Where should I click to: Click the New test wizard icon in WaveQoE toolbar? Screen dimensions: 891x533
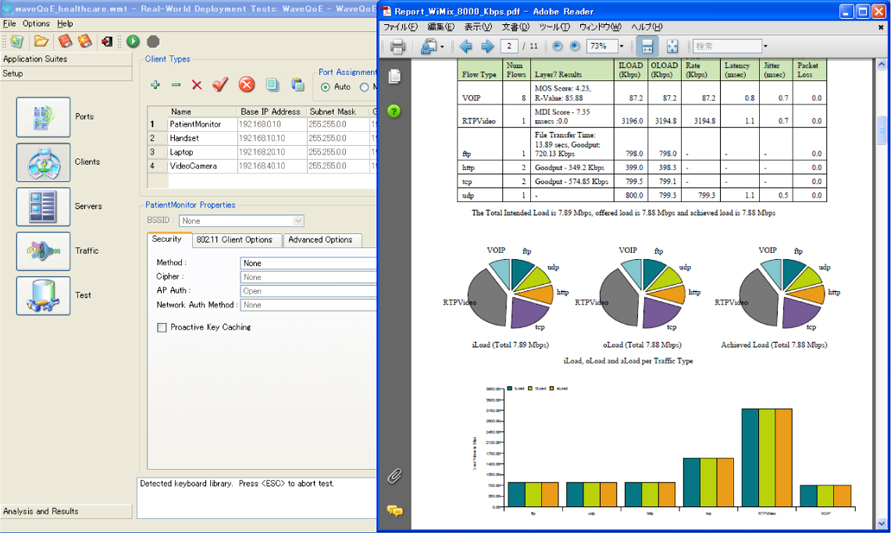17,41
